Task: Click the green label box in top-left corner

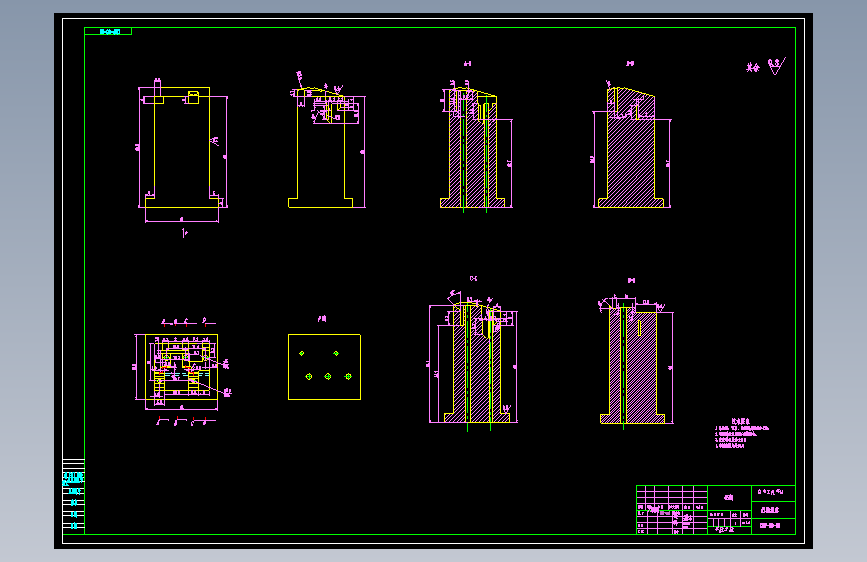Action: tap(108, 32)
